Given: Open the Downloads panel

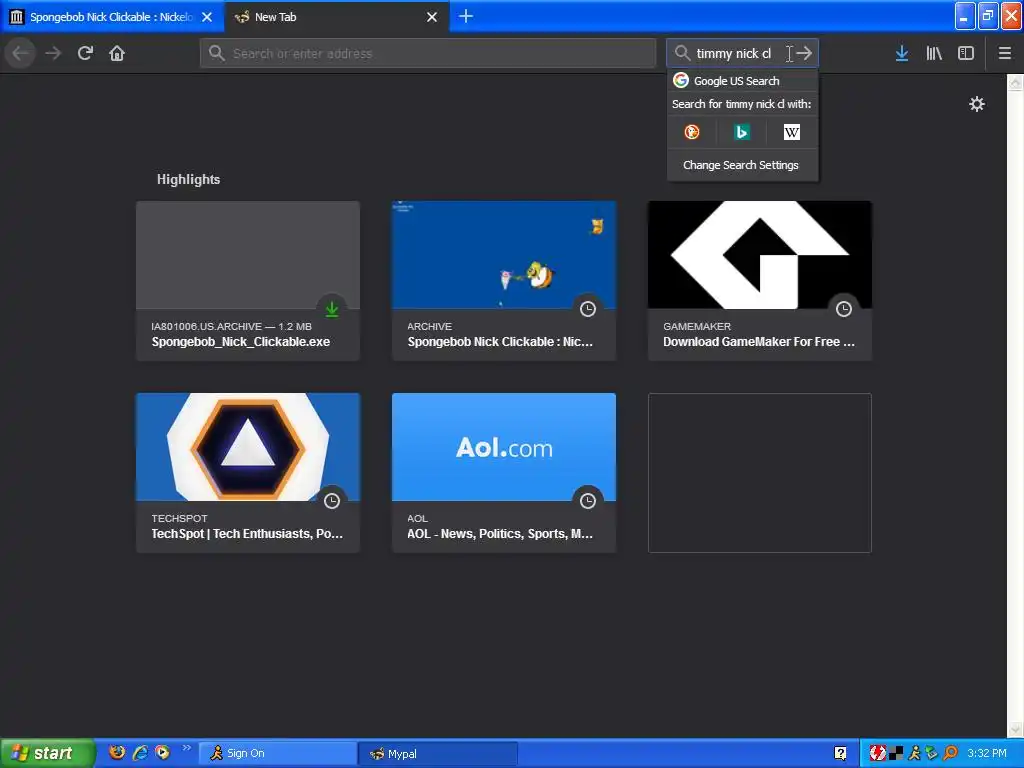Looking at the screenshot, I should (x=902, y=53).
